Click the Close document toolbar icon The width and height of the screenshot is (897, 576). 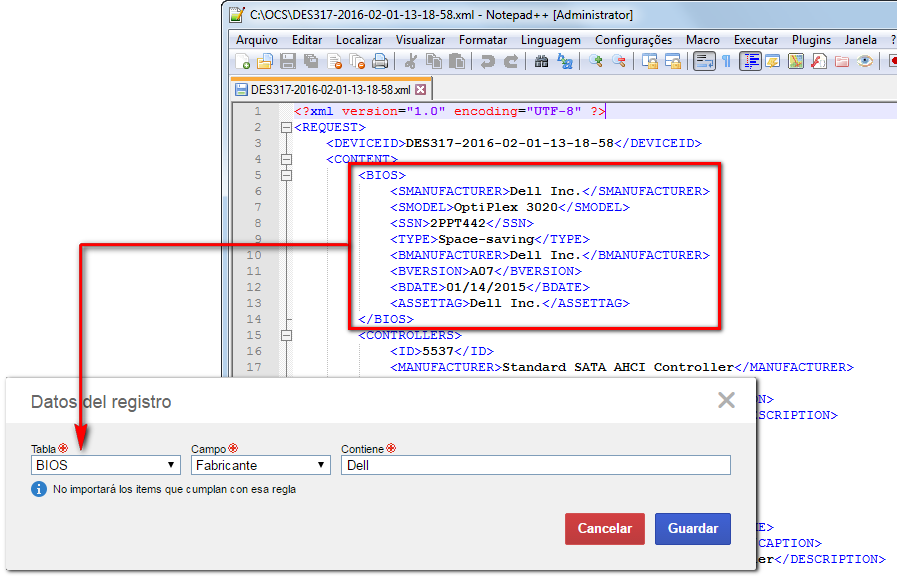[x=335, y=61]
